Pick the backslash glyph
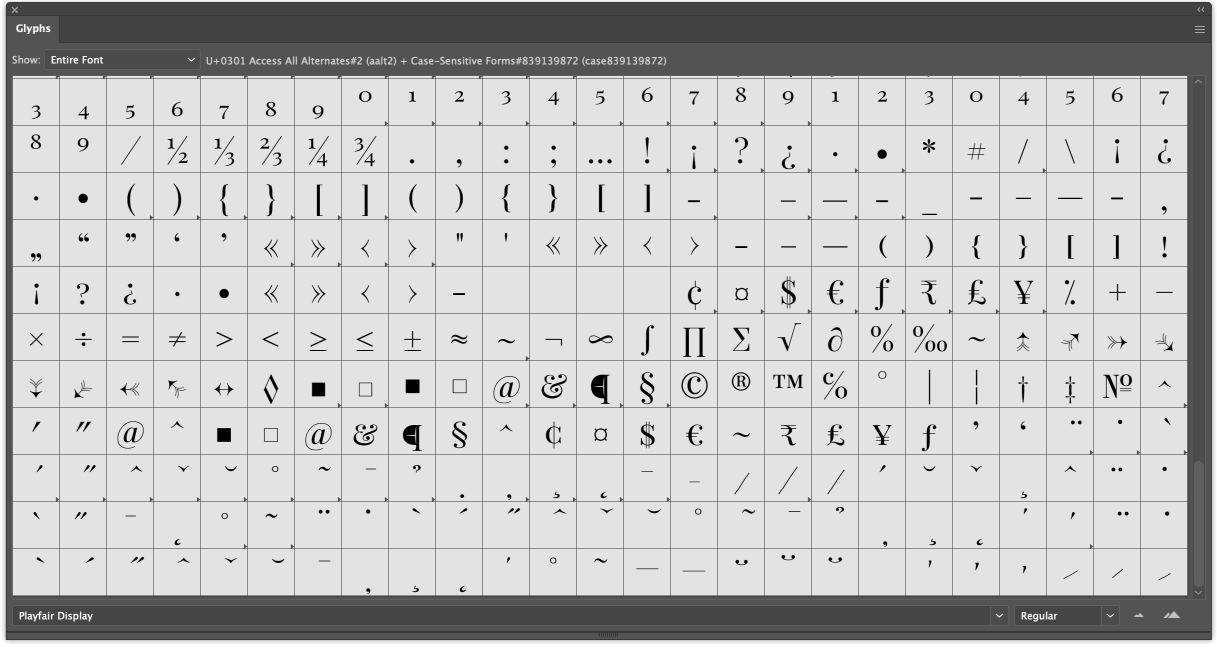This screenshot has width=1217, height=647. coord(1070,150)
